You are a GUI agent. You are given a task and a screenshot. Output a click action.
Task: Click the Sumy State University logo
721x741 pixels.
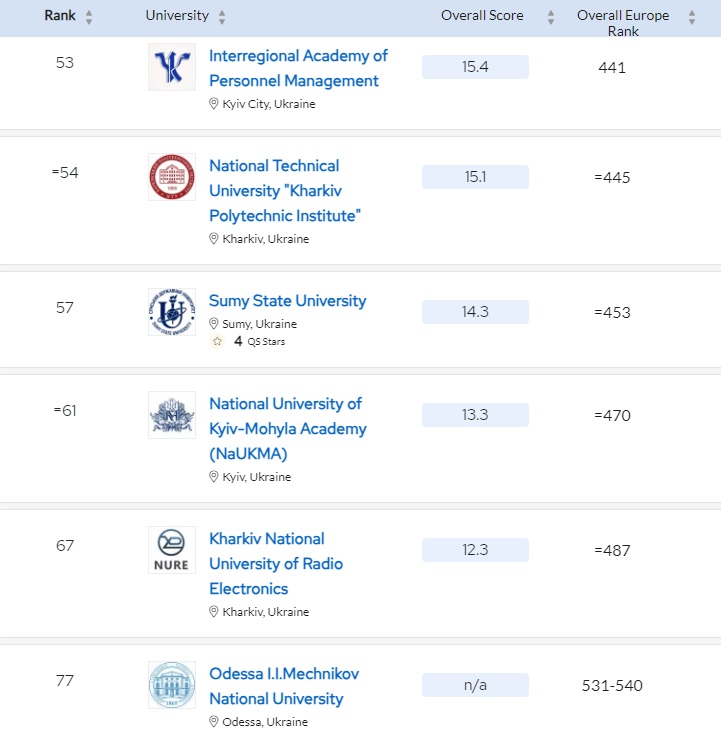tap(171, 312)
